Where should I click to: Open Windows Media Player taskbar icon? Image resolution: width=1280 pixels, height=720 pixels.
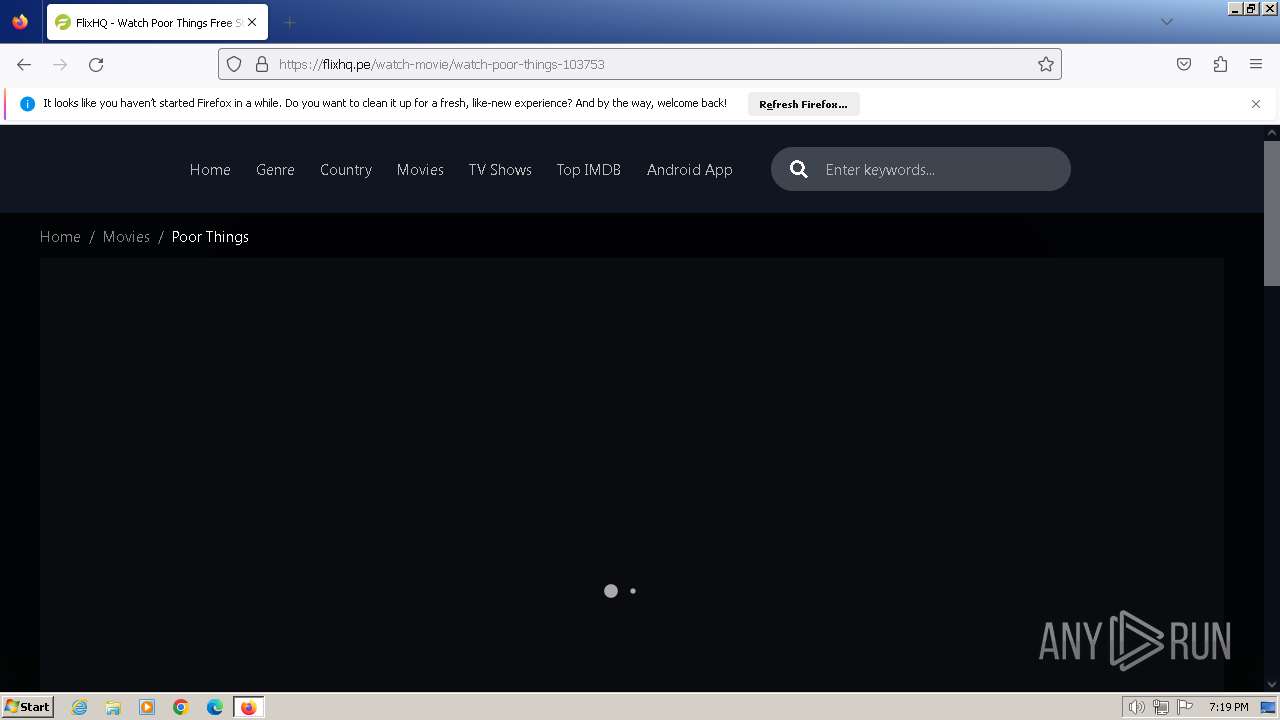147,707
